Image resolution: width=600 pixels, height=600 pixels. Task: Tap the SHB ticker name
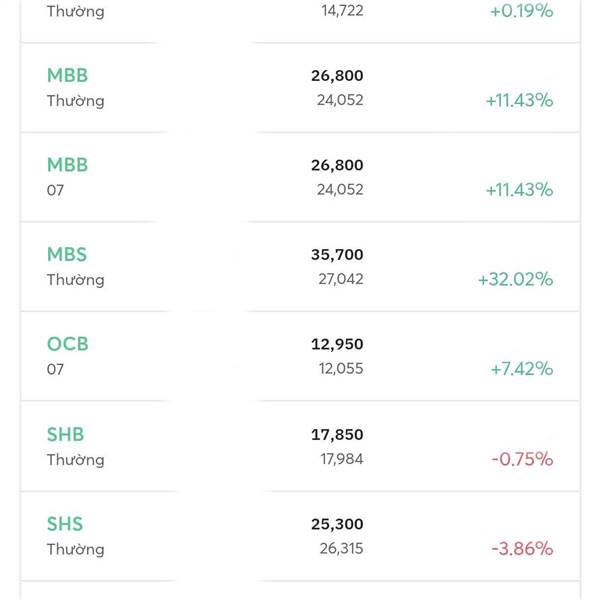[65, 434]
